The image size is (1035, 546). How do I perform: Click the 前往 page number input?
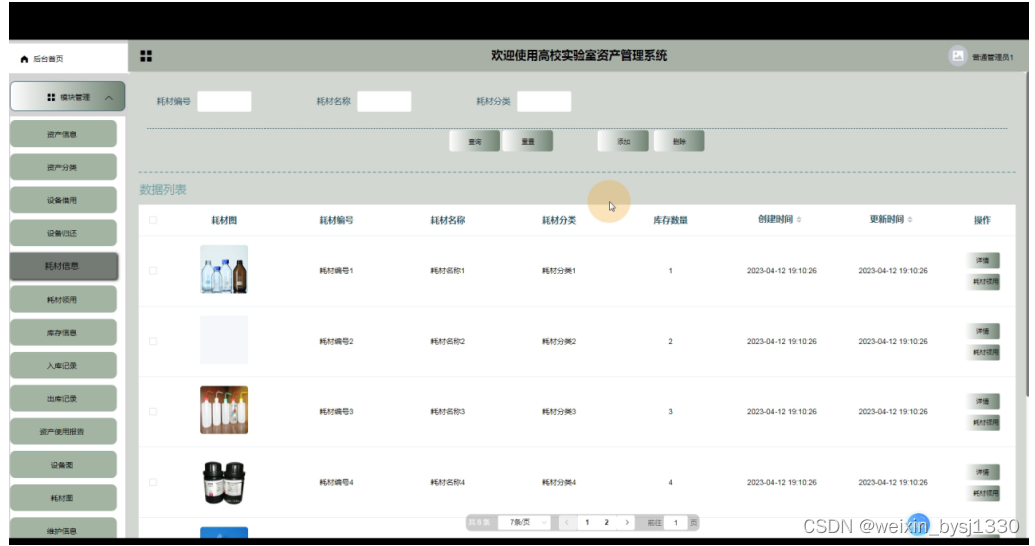coord(675,522)
